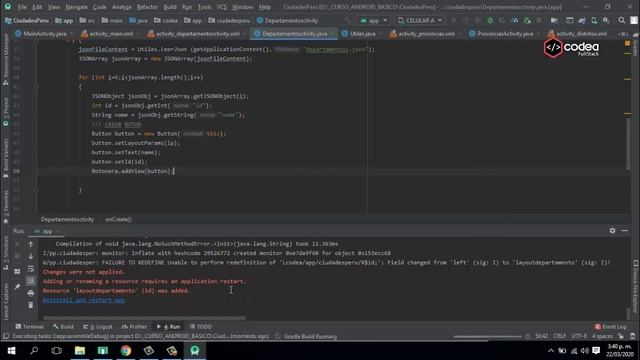Click the Print icon in Run console
The image size is (640, 360).
[31, 293]
